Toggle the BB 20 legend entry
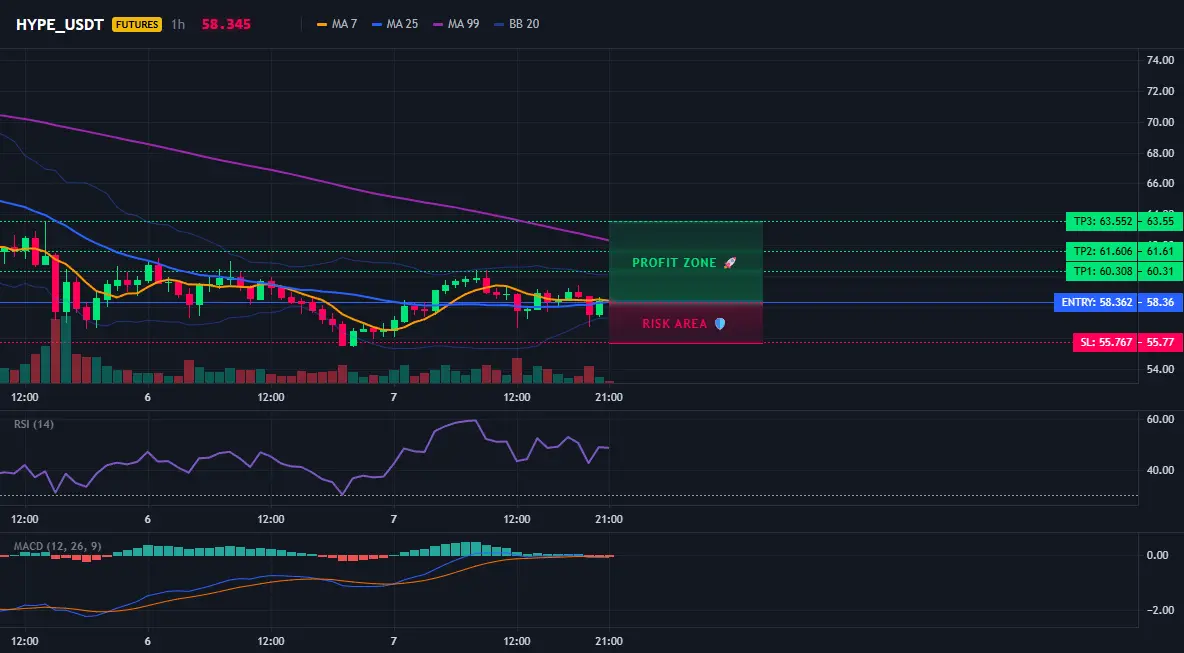 click(516, 24)
